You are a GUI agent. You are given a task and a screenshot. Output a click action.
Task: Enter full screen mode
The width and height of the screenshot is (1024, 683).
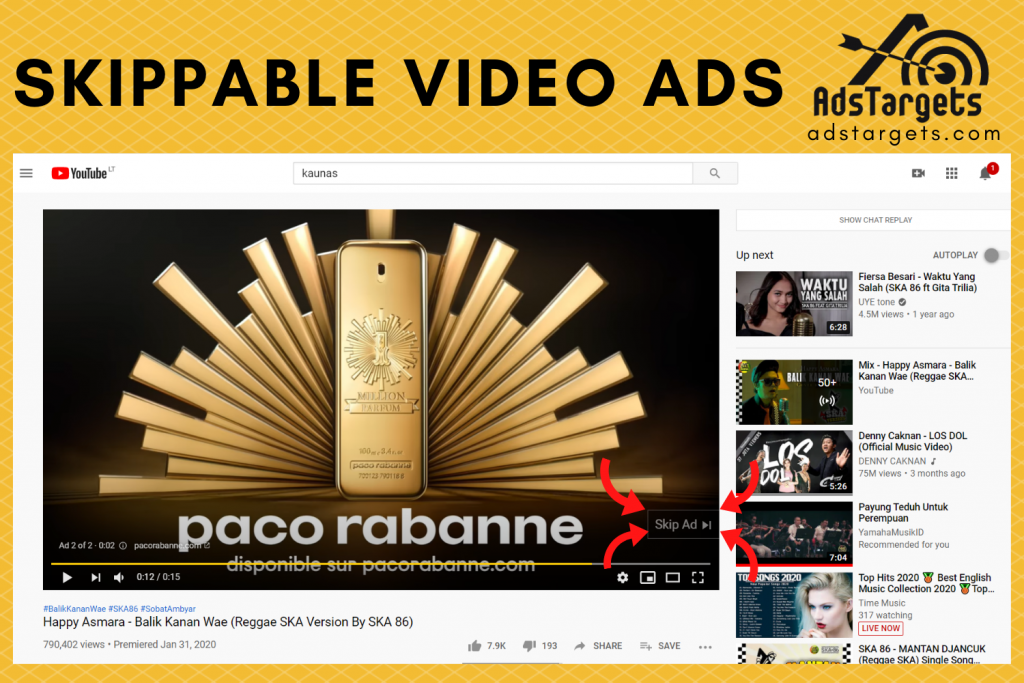point(698,577)
